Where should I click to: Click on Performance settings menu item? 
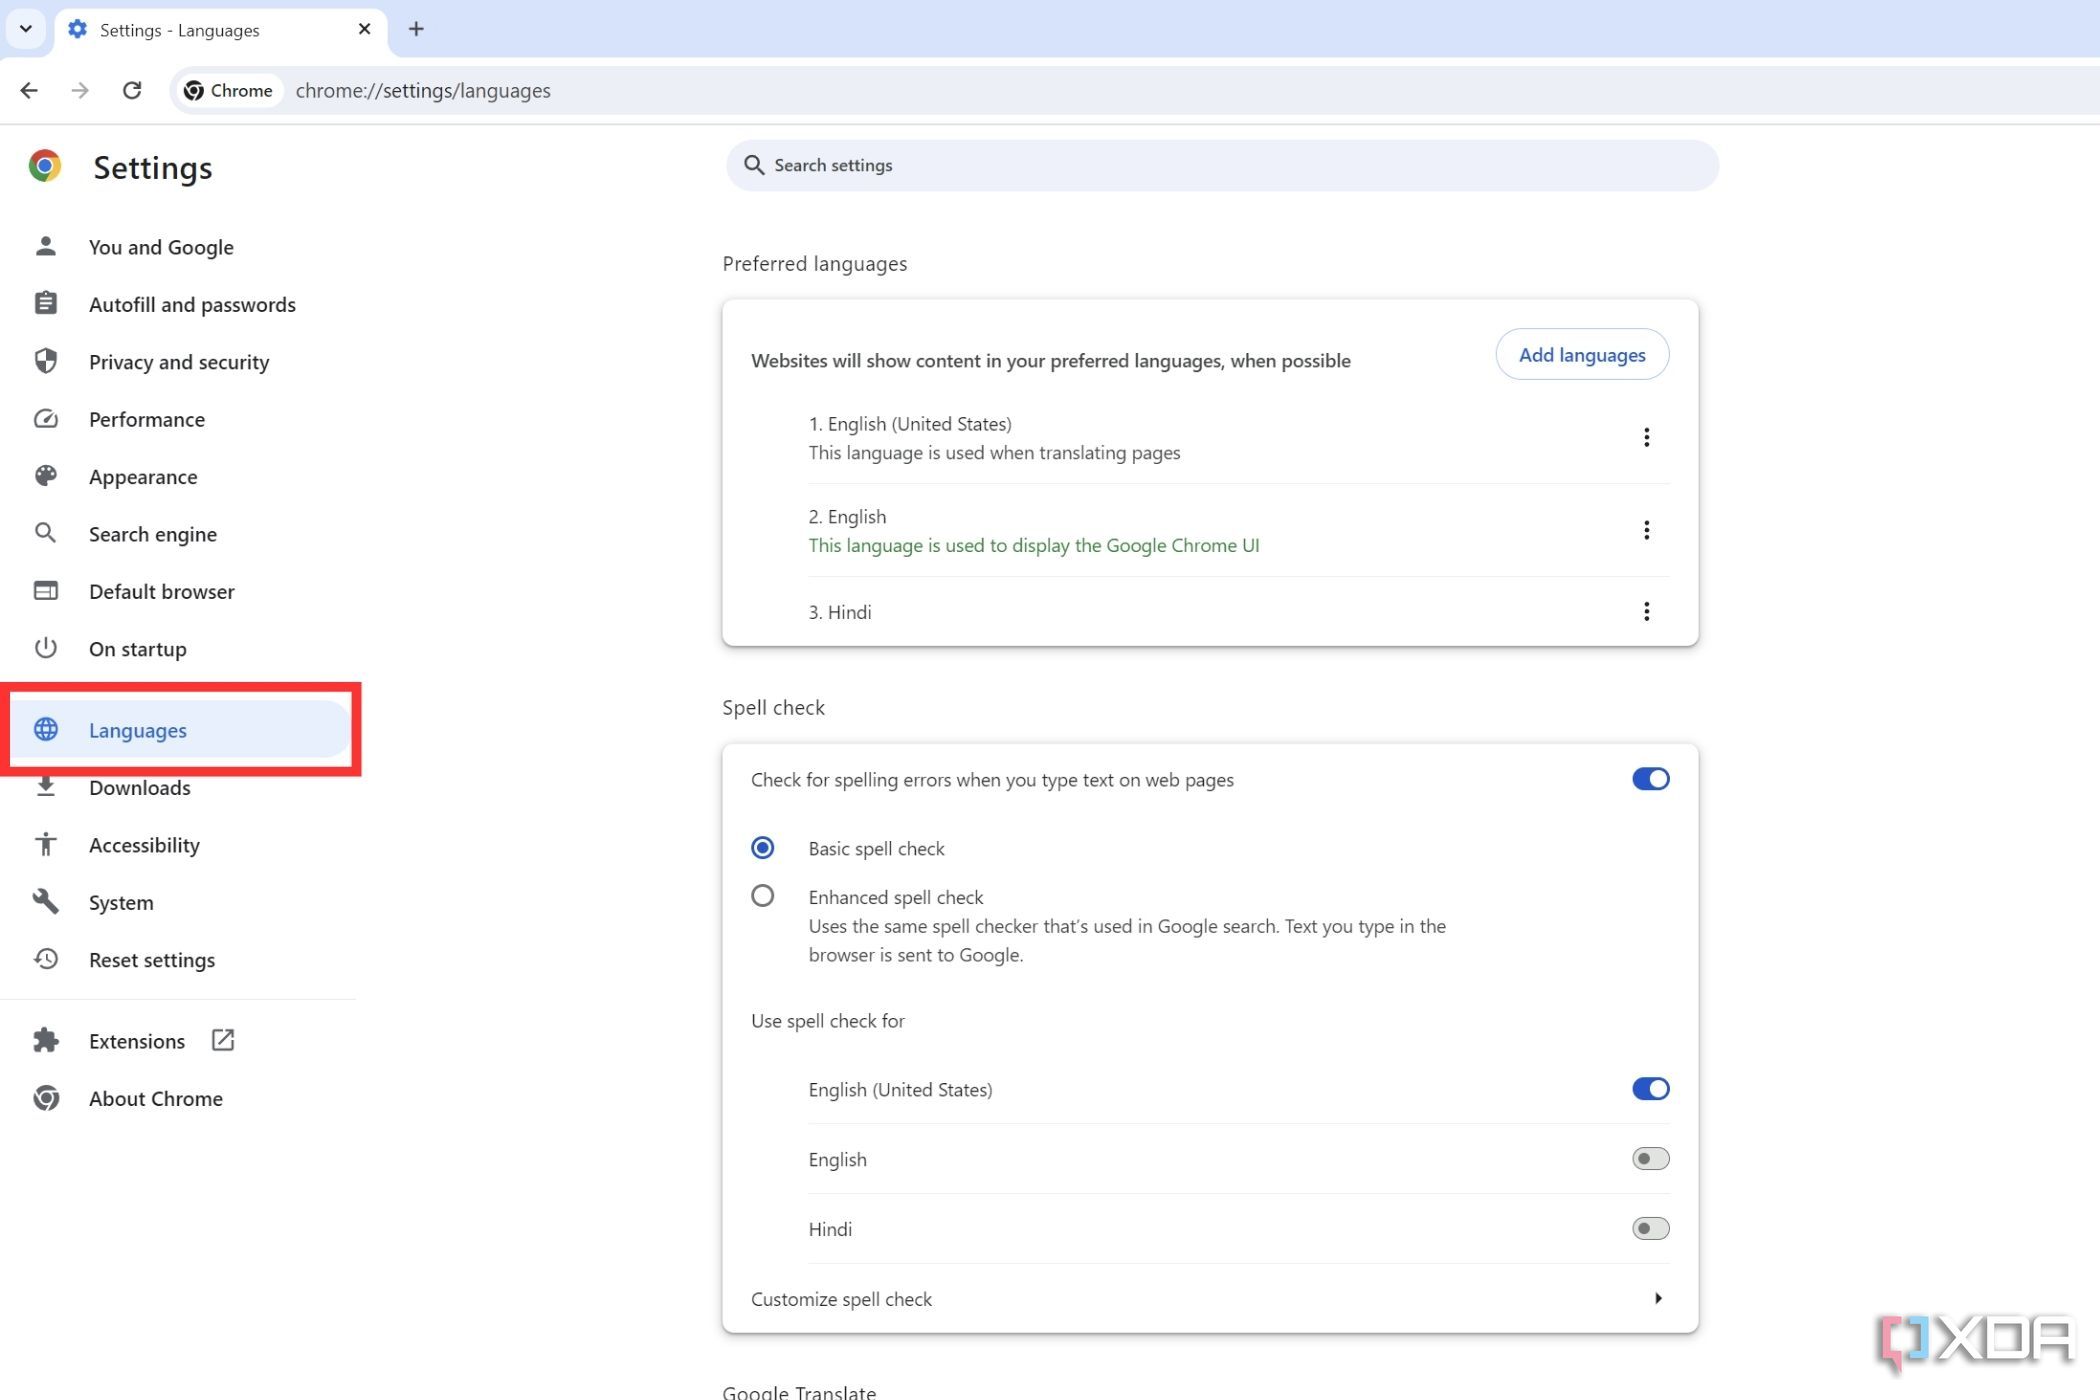coord(147,419)
